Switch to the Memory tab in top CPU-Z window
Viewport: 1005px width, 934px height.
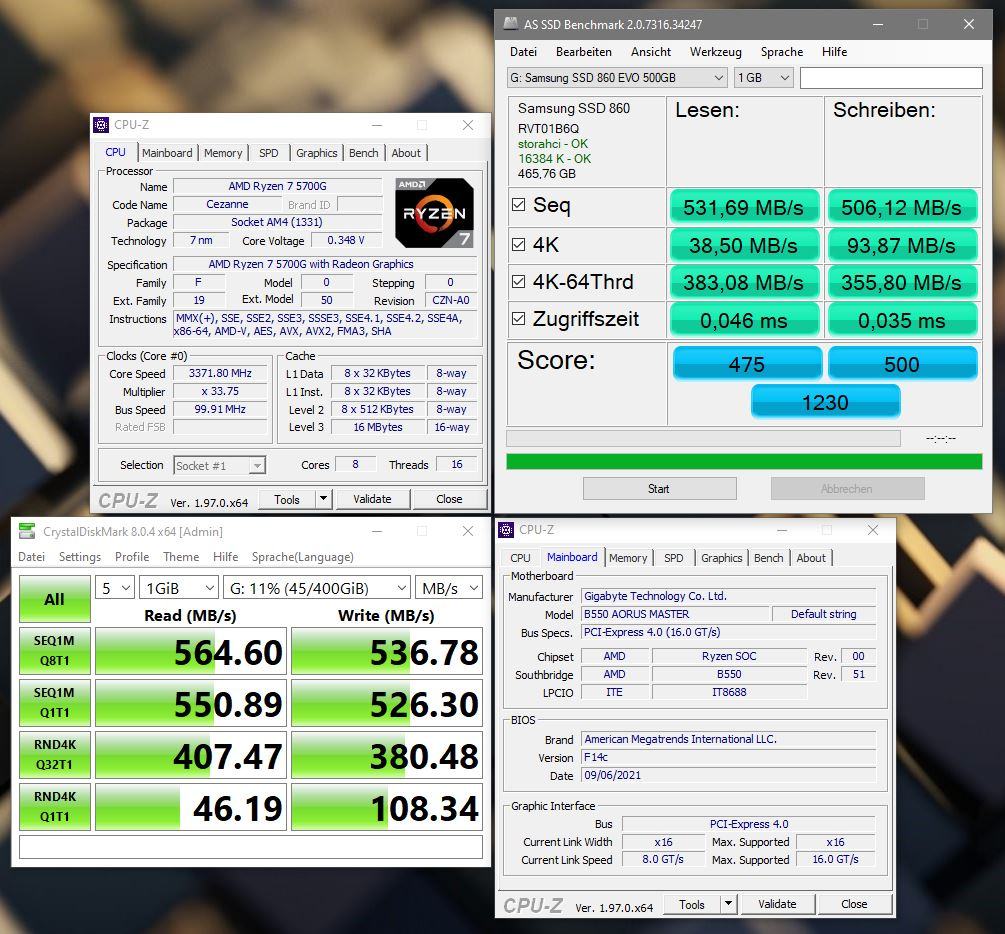pos(223,153)
